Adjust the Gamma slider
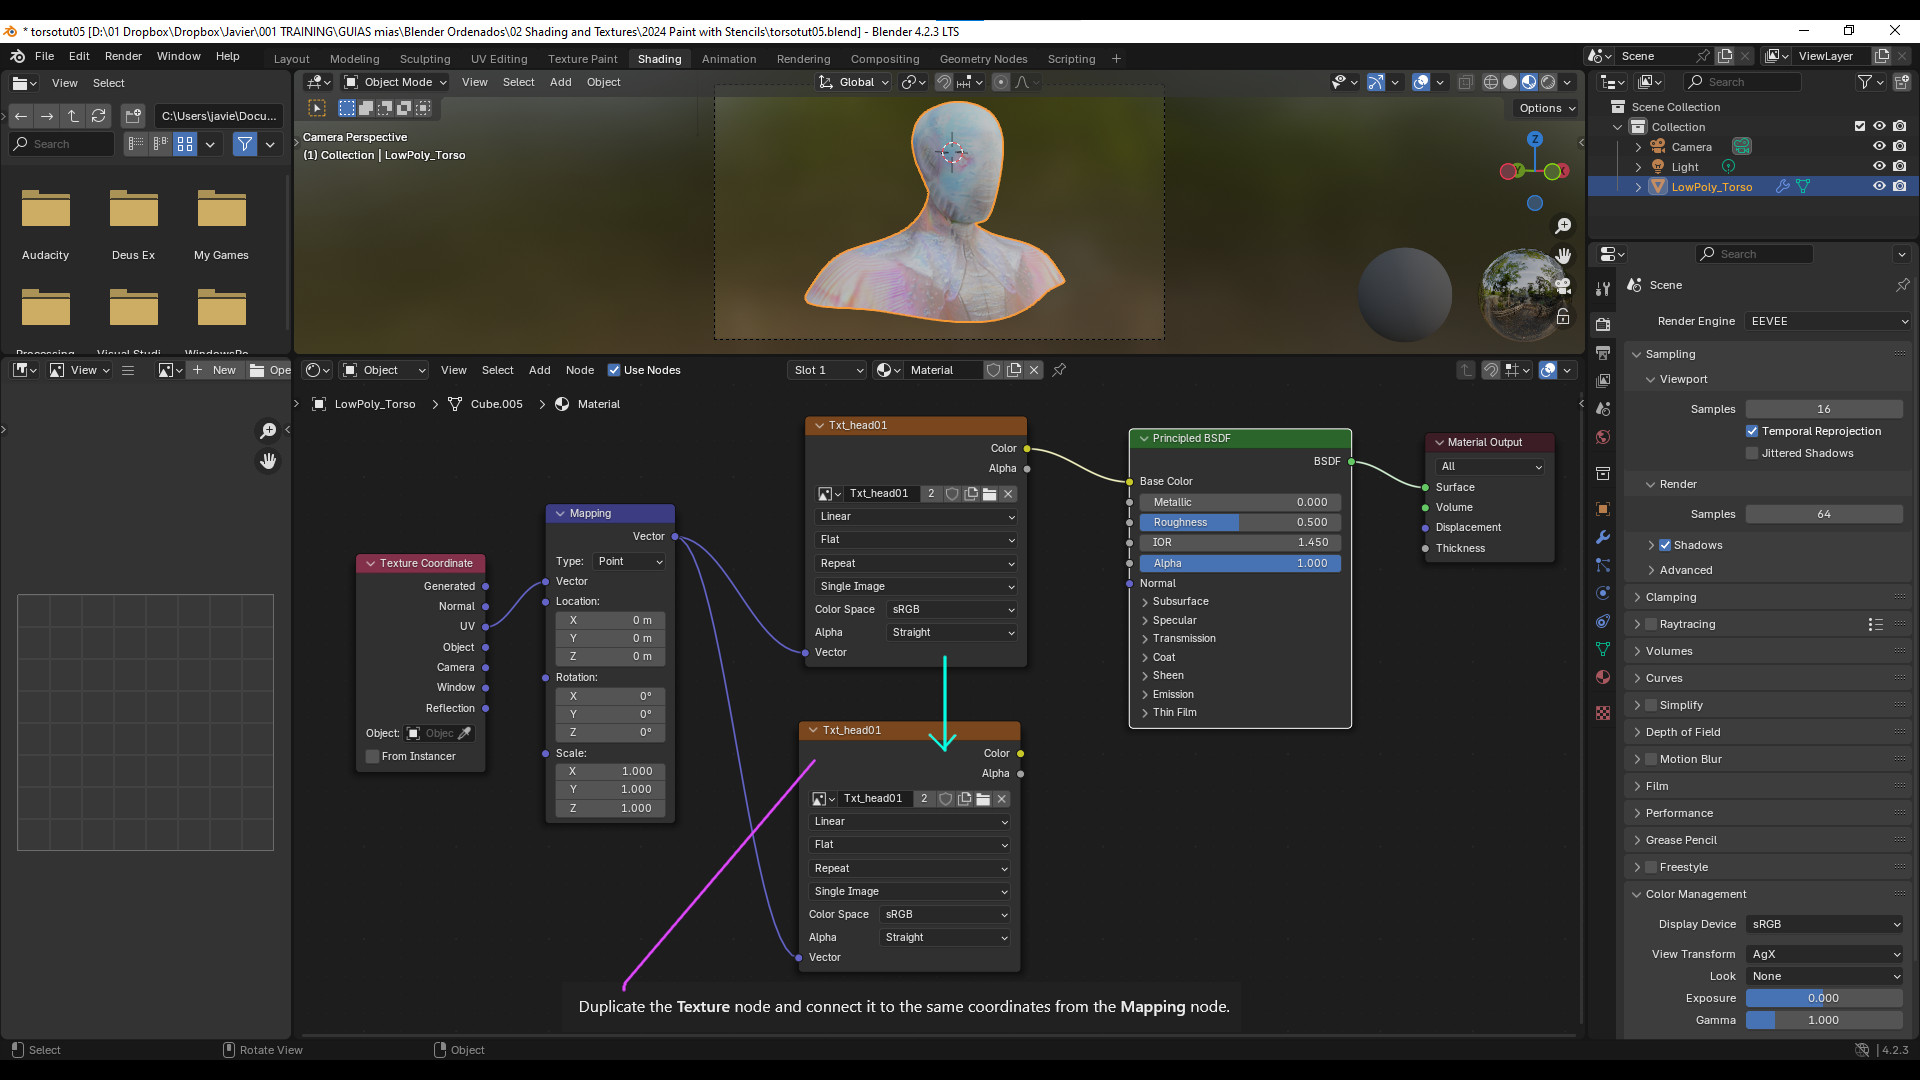 (1824, 1020)
